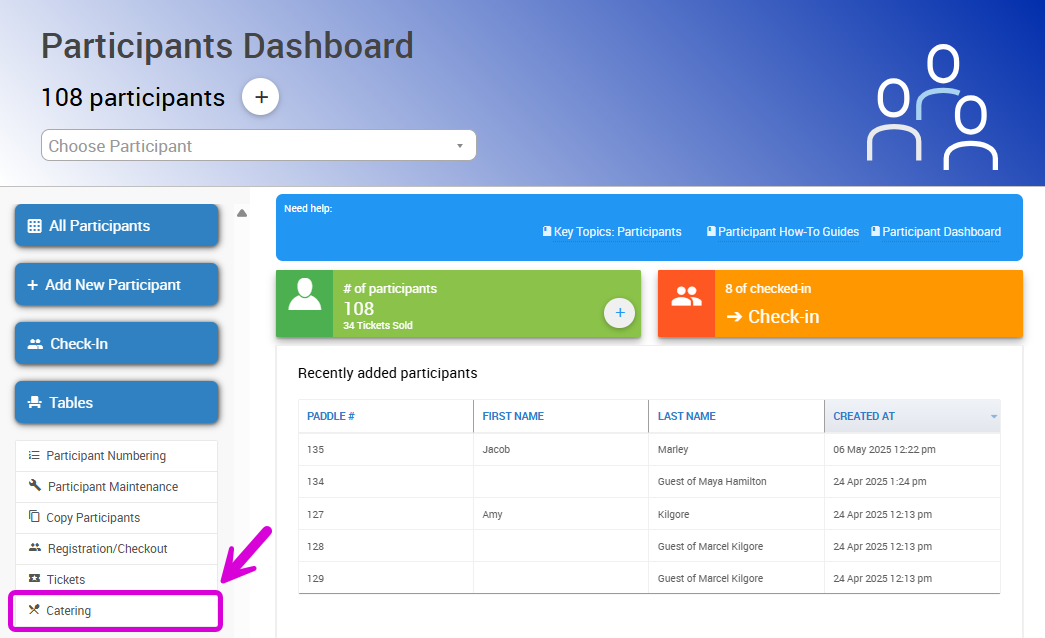Click the utensils icon beside Catering
This screenshot has width=1045, height=638.
click(x=33, y=610)
